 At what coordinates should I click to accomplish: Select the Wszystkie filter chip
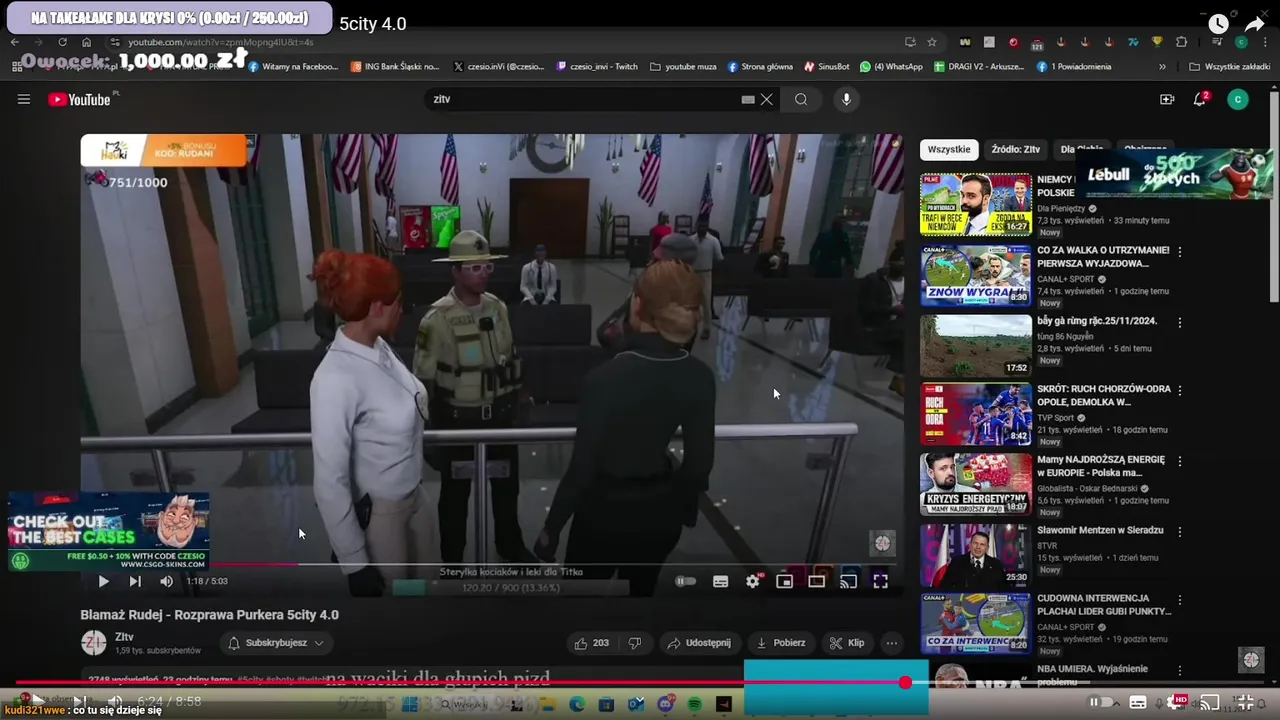pyautogui.click(x=949, y=149)
